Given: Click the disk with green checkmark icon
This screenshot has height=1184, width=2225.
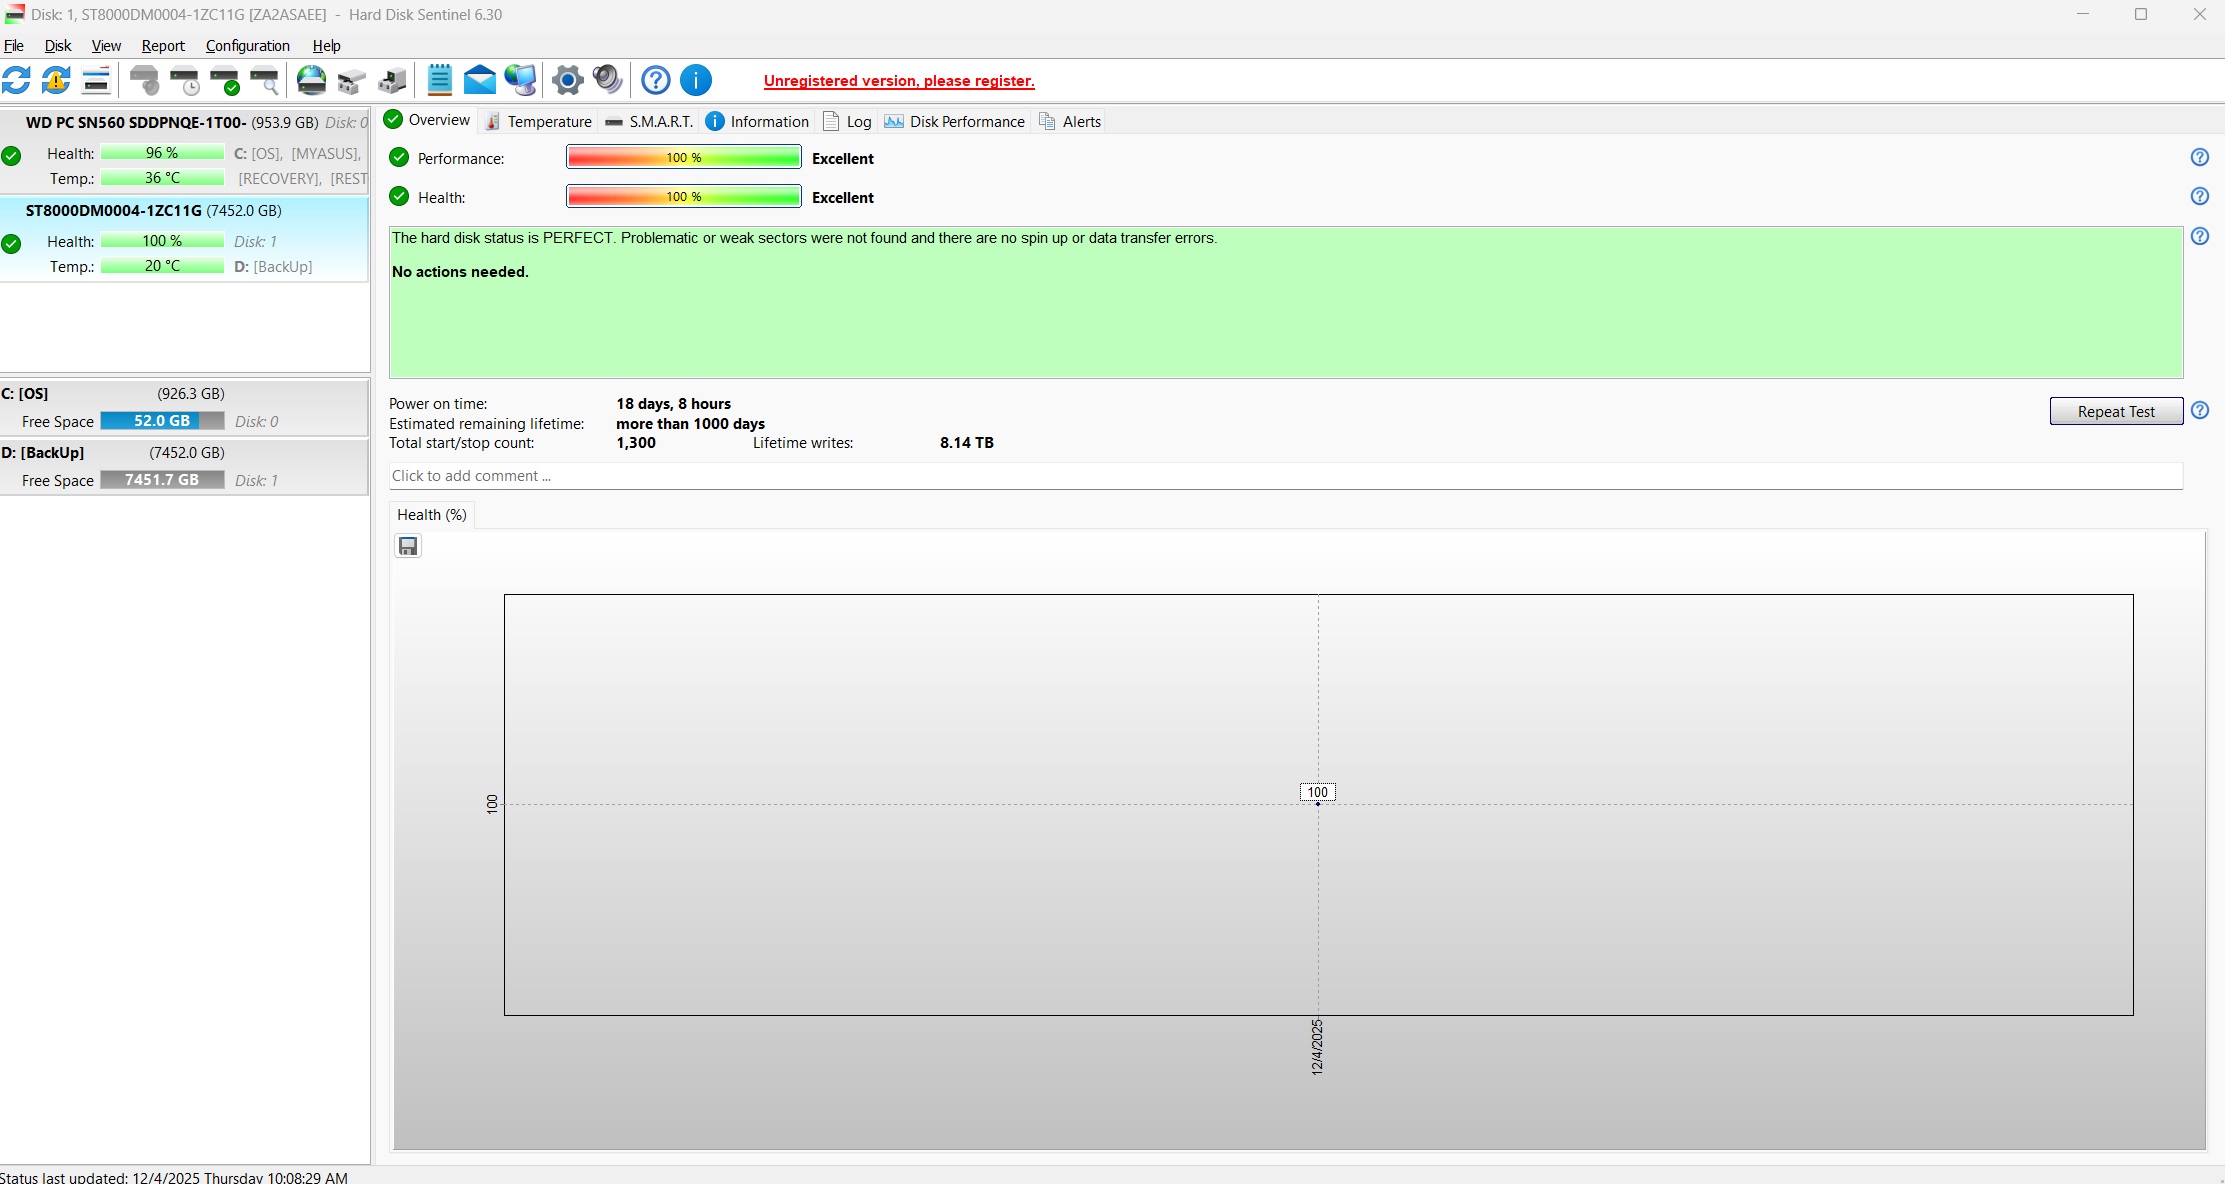Looking at the screenshot, I should (225, 80).
